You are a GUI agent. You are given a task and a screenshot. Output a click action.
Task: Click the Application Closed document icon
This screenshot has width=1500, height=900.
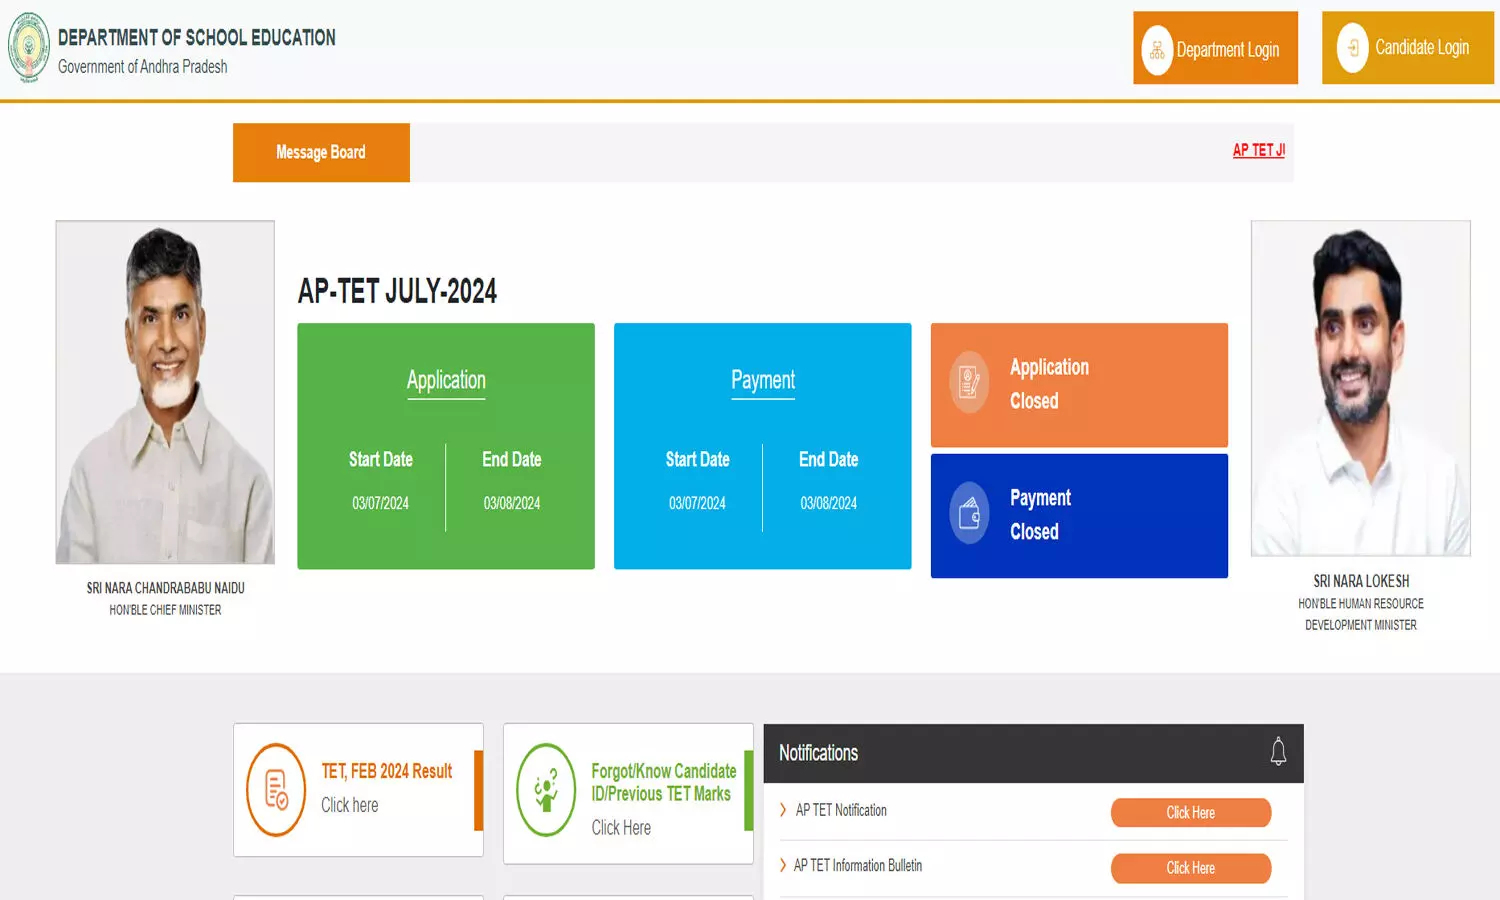tap(969, 382)
